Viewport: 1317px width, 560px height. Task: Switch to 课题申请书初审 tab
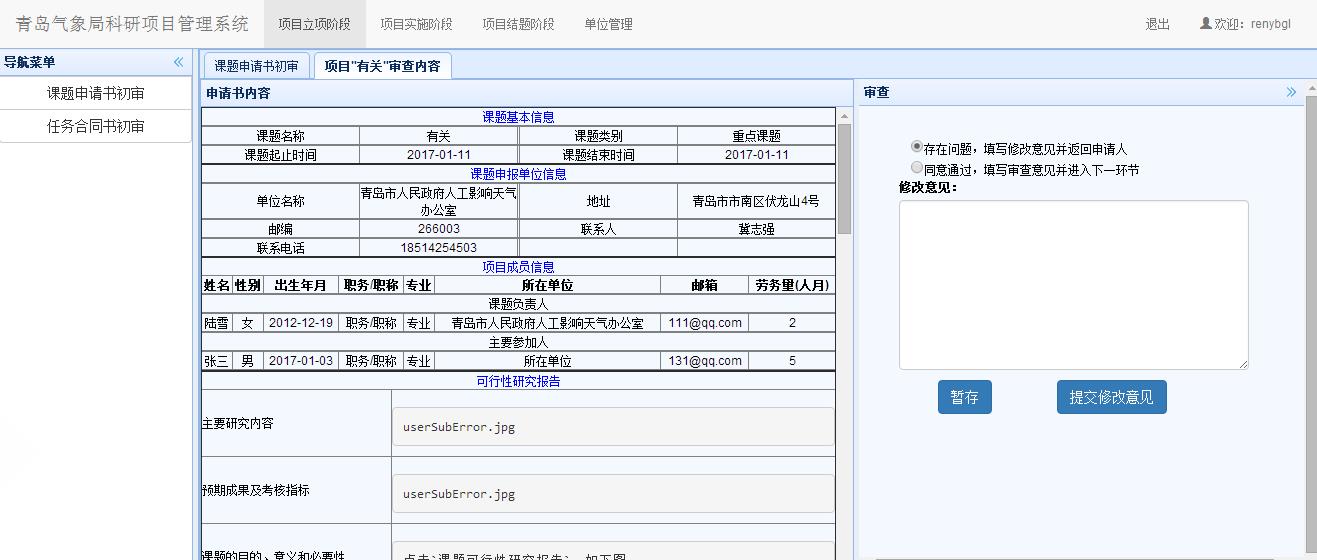click(x=256, y=66)
